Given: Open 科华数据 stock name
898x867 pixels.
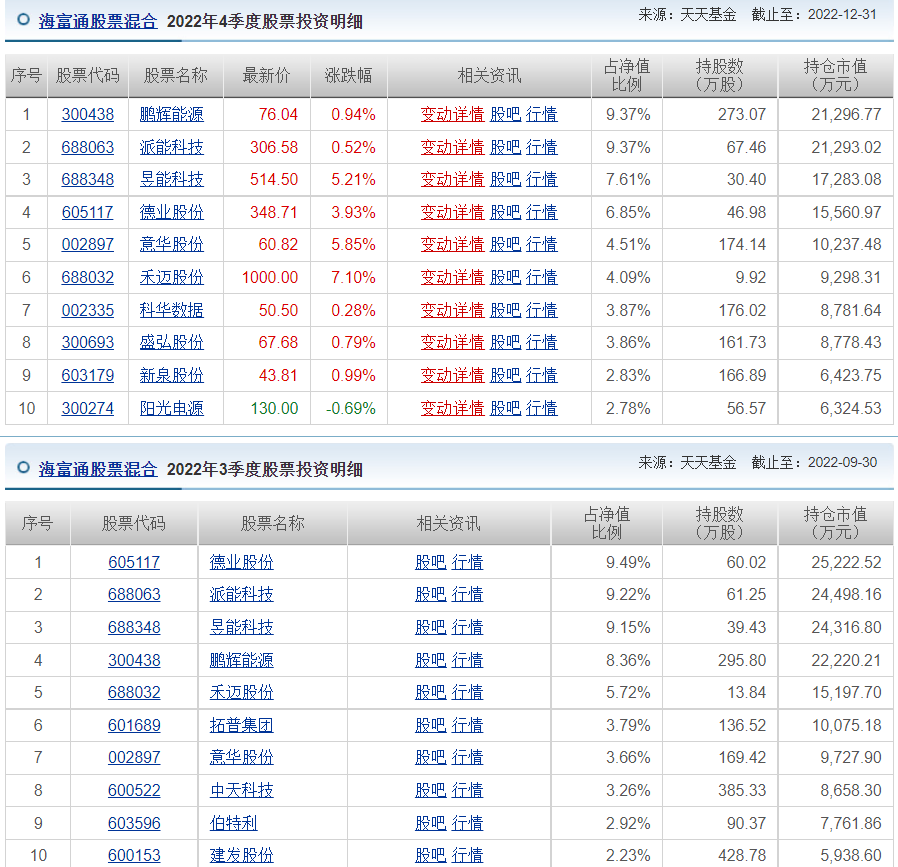Looking at the screenshot, I should [x=172, y=310].
